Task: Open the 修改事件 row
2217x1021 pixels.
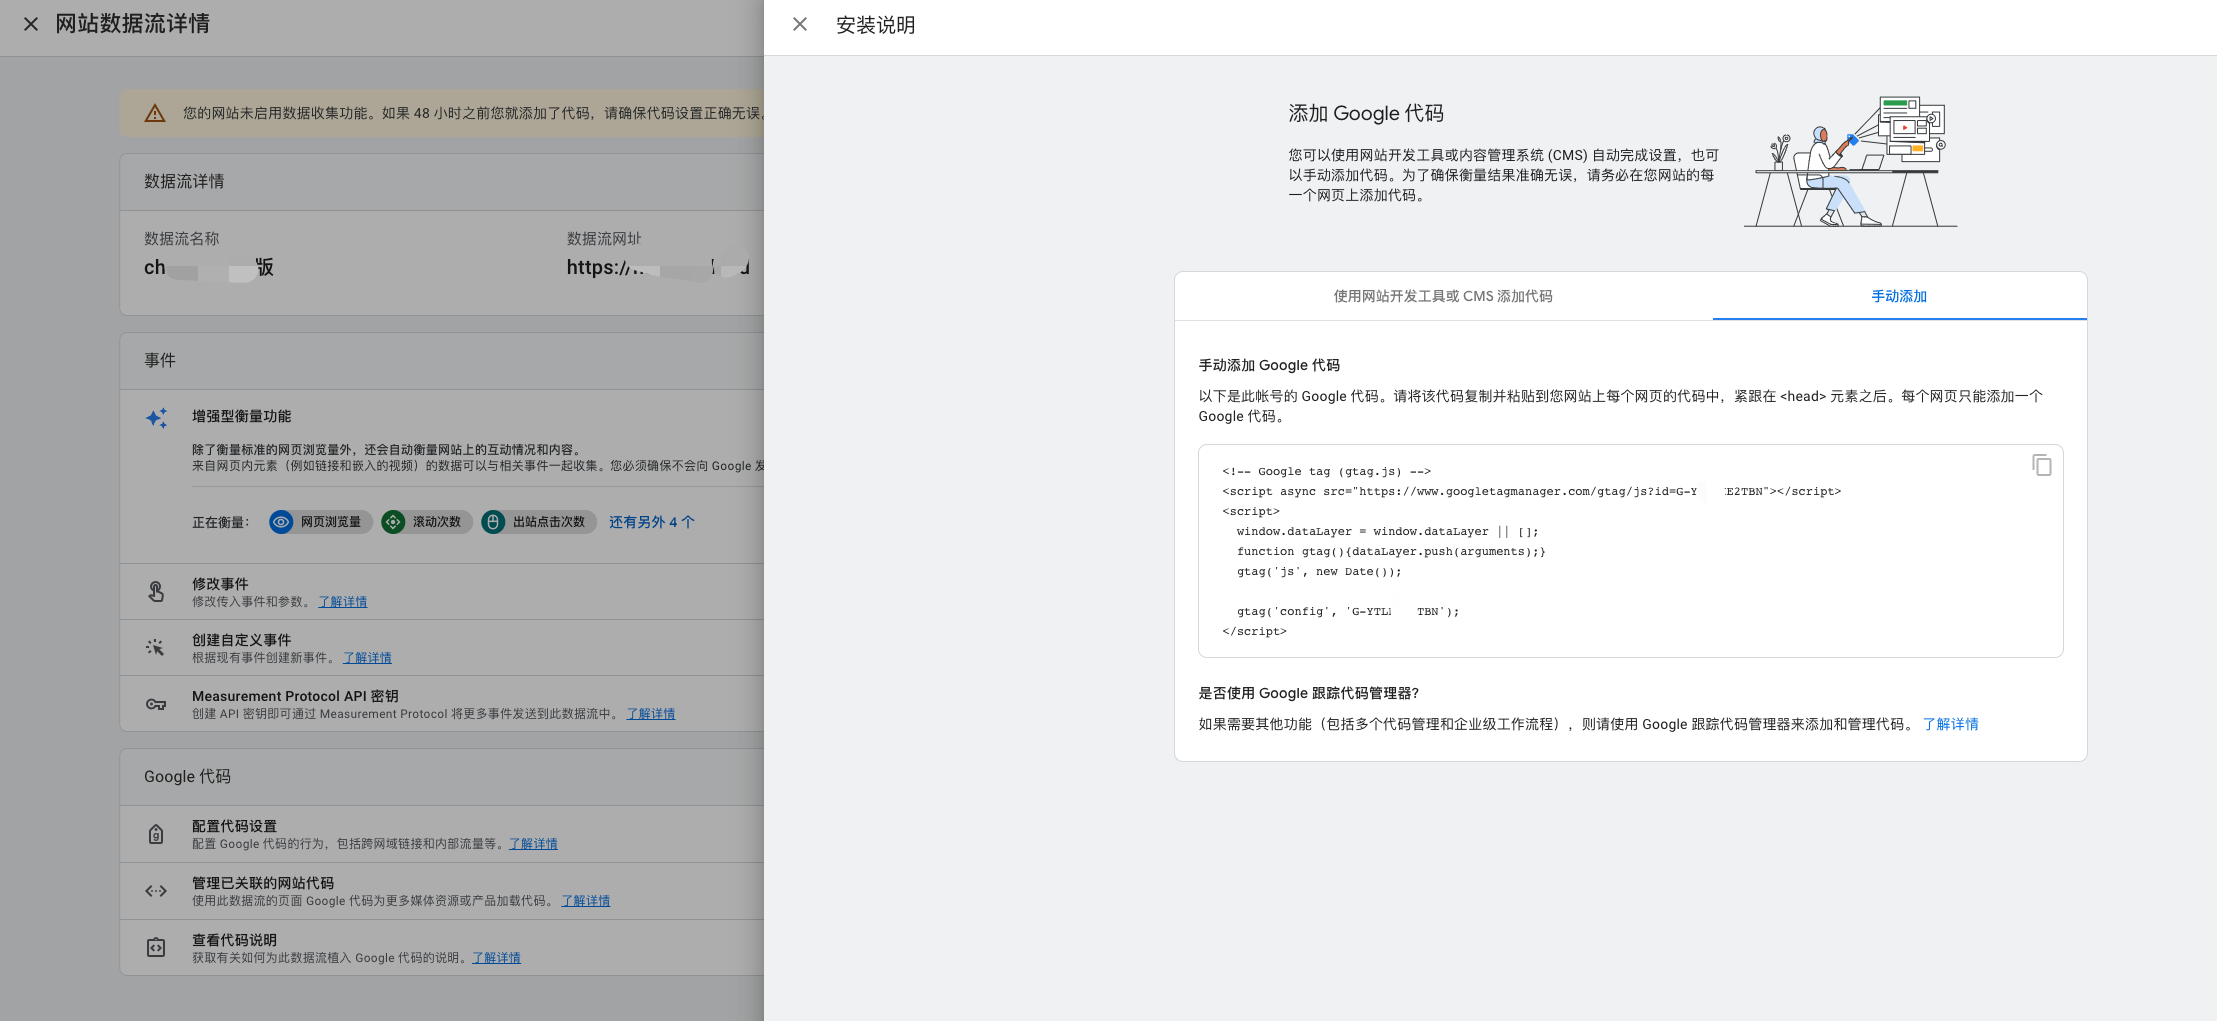Action: [x=442, y=592]
